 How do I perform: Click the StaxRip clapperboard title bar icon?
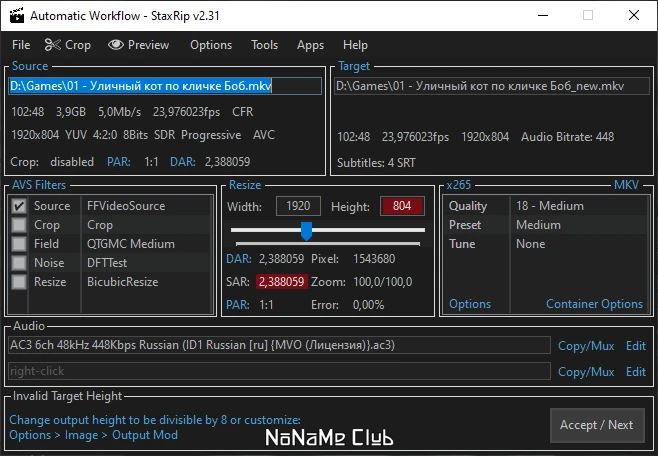(17, 15)
